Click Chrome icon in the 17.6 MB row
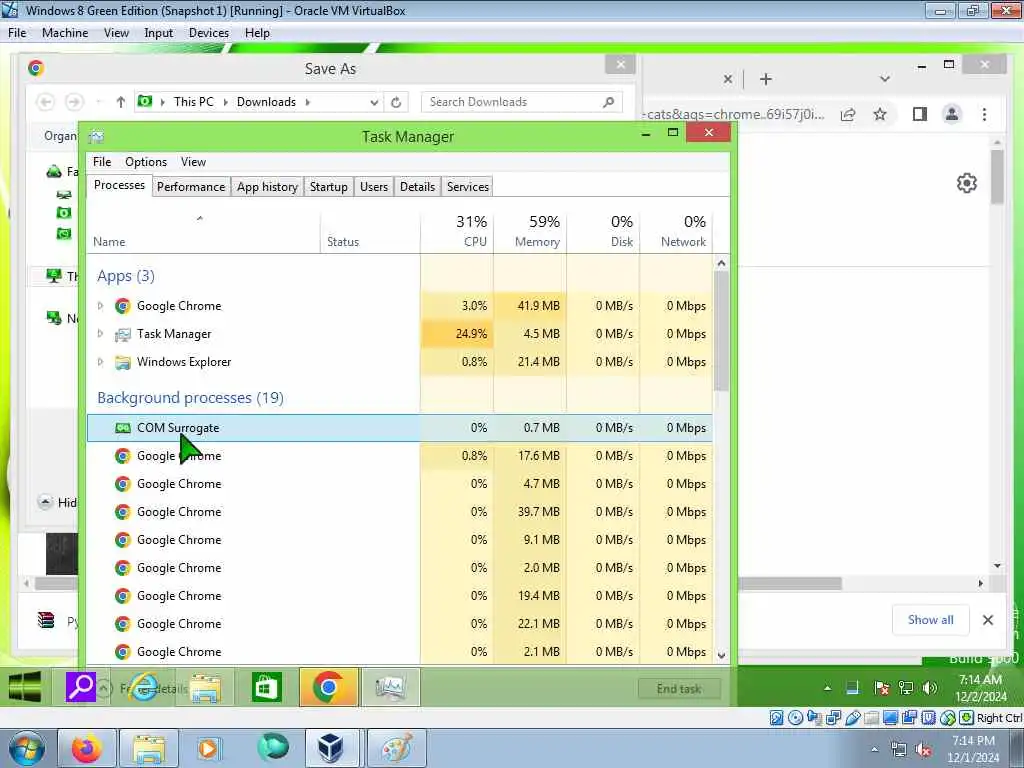1024x768 pixels. (x=122, y=456)
